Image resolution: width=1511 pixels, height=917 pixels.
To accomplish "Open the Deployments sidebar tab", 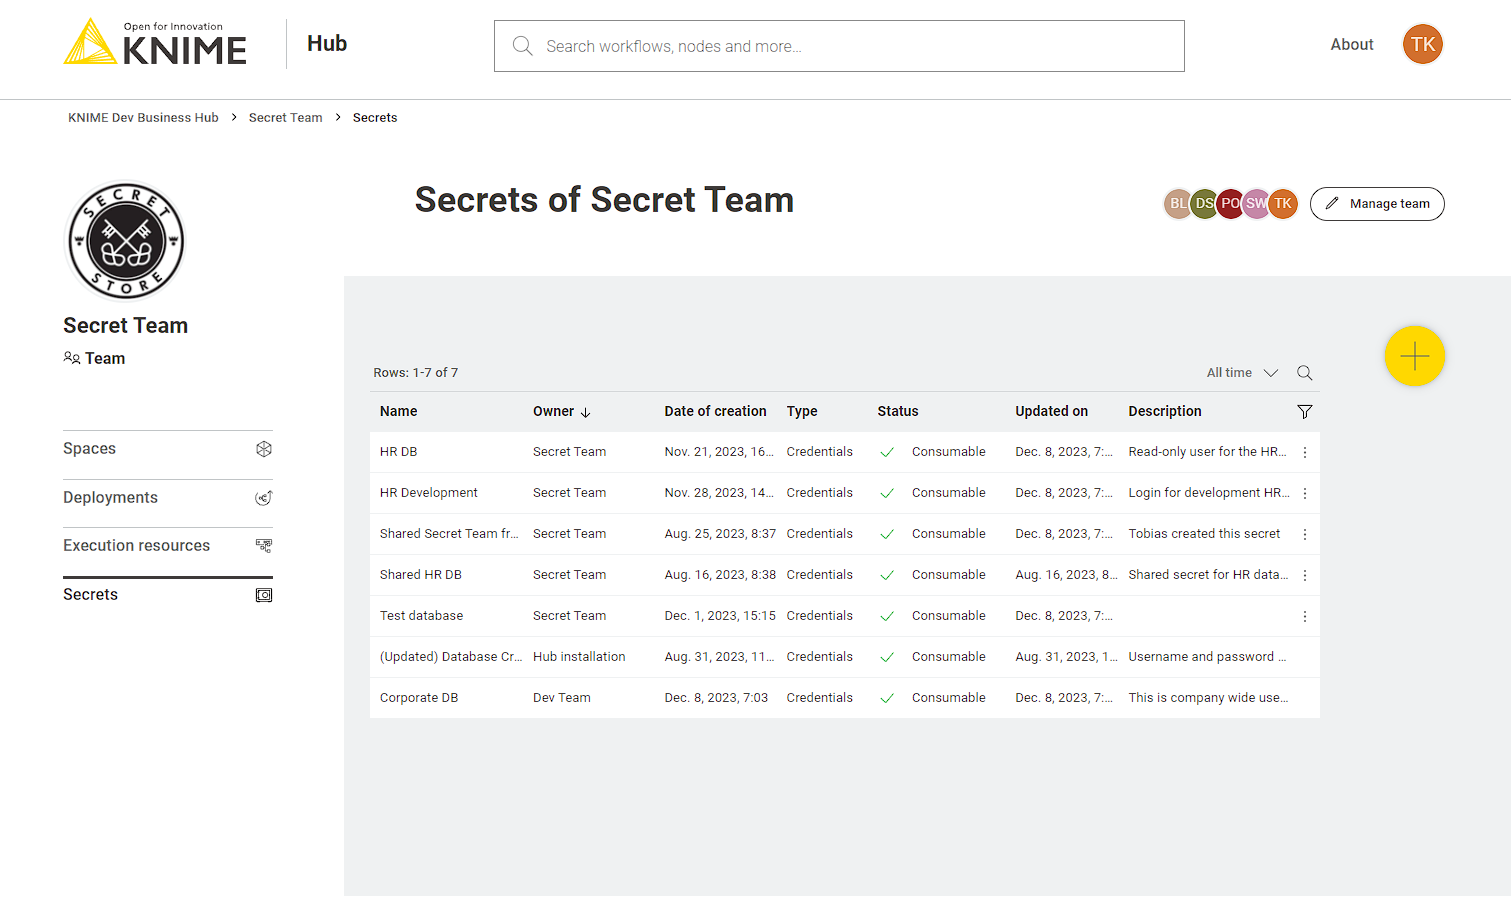I will click(168, 498).
